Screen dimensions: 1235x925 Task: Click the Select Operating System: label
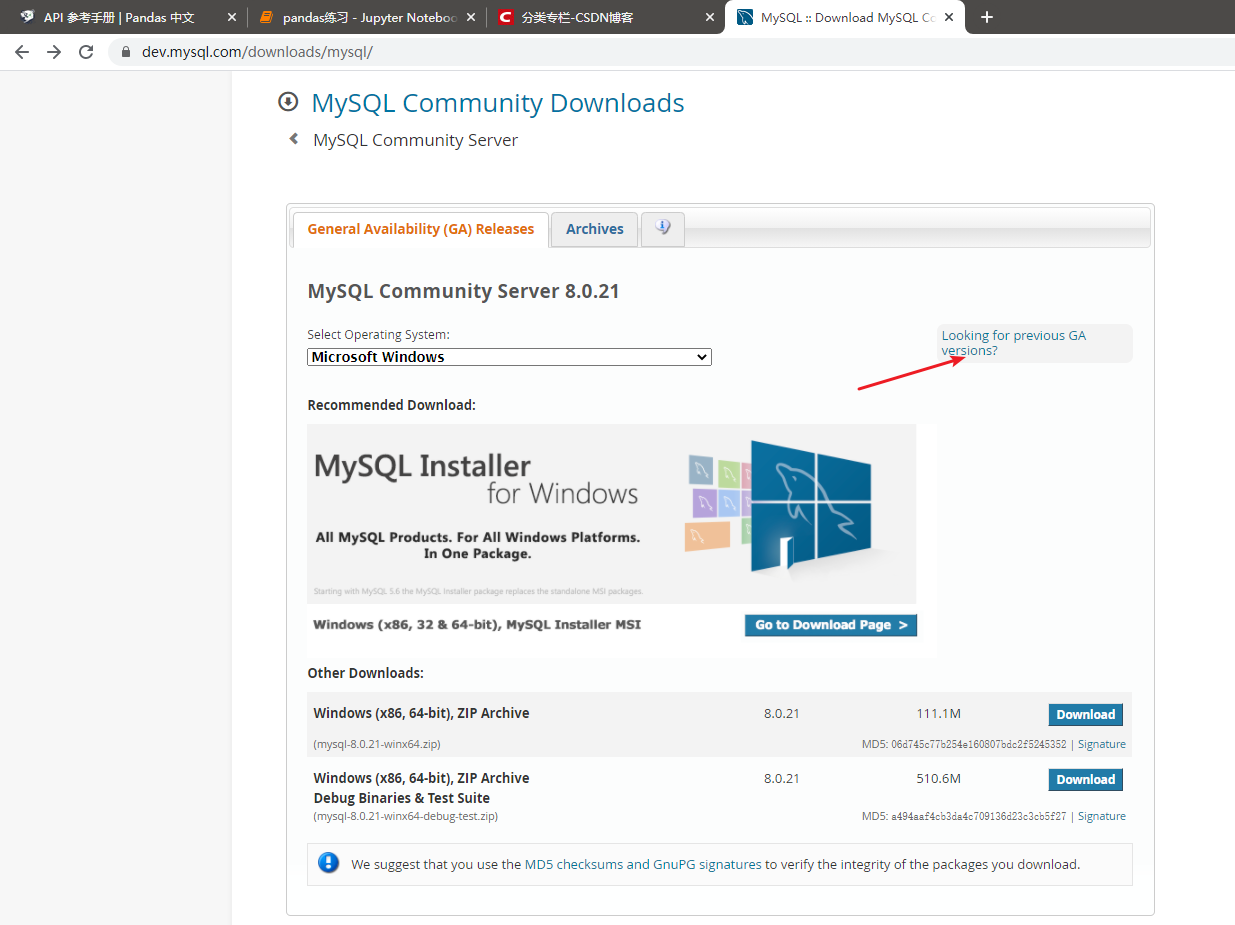tap(378, 335)
